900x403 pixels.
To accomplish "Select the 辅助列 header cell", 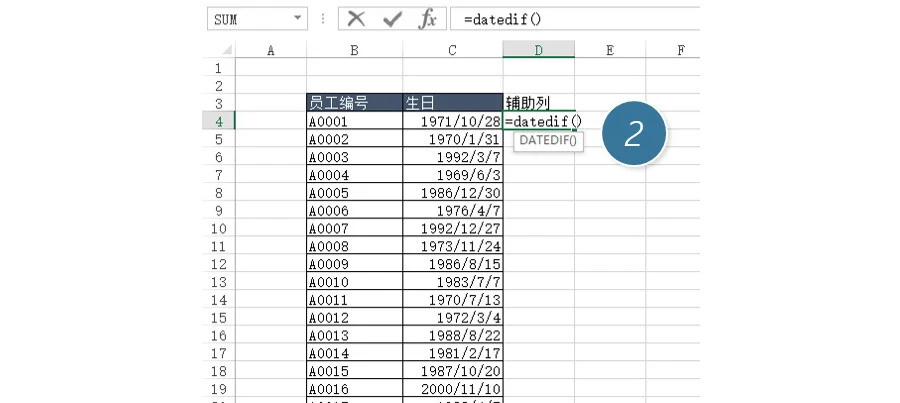I will coord(538,102).
